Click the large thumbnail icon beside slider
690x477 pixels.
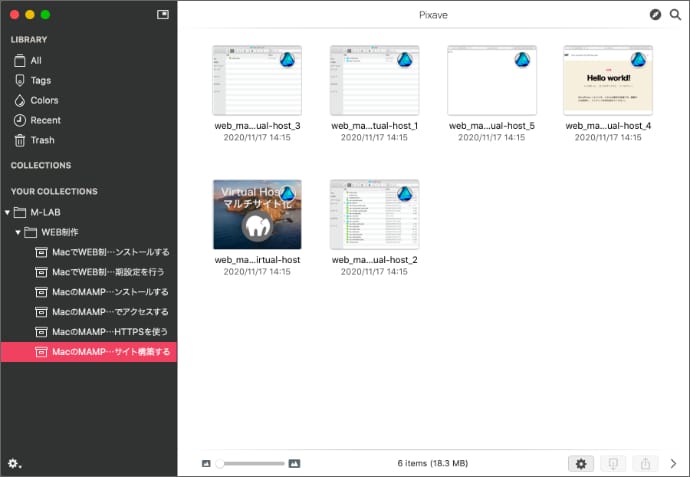coord(294,463)
